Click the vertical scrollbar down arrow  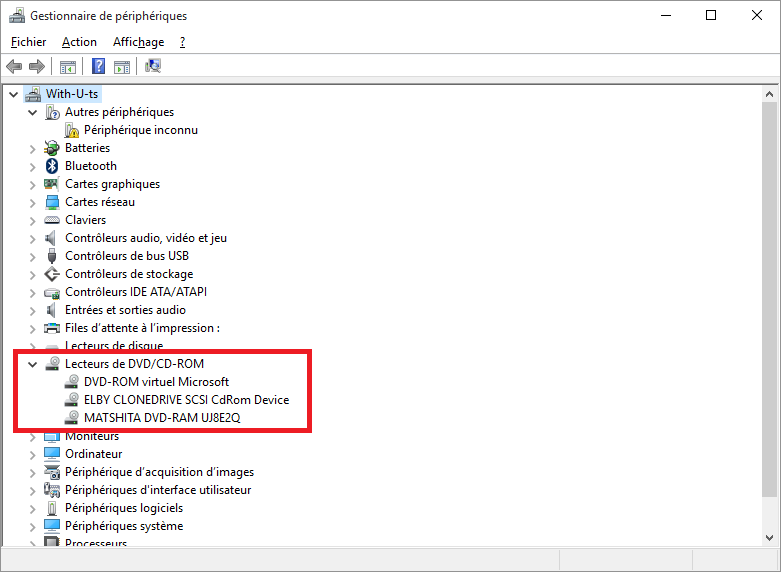pyautogui.click(x=770, y=537)
